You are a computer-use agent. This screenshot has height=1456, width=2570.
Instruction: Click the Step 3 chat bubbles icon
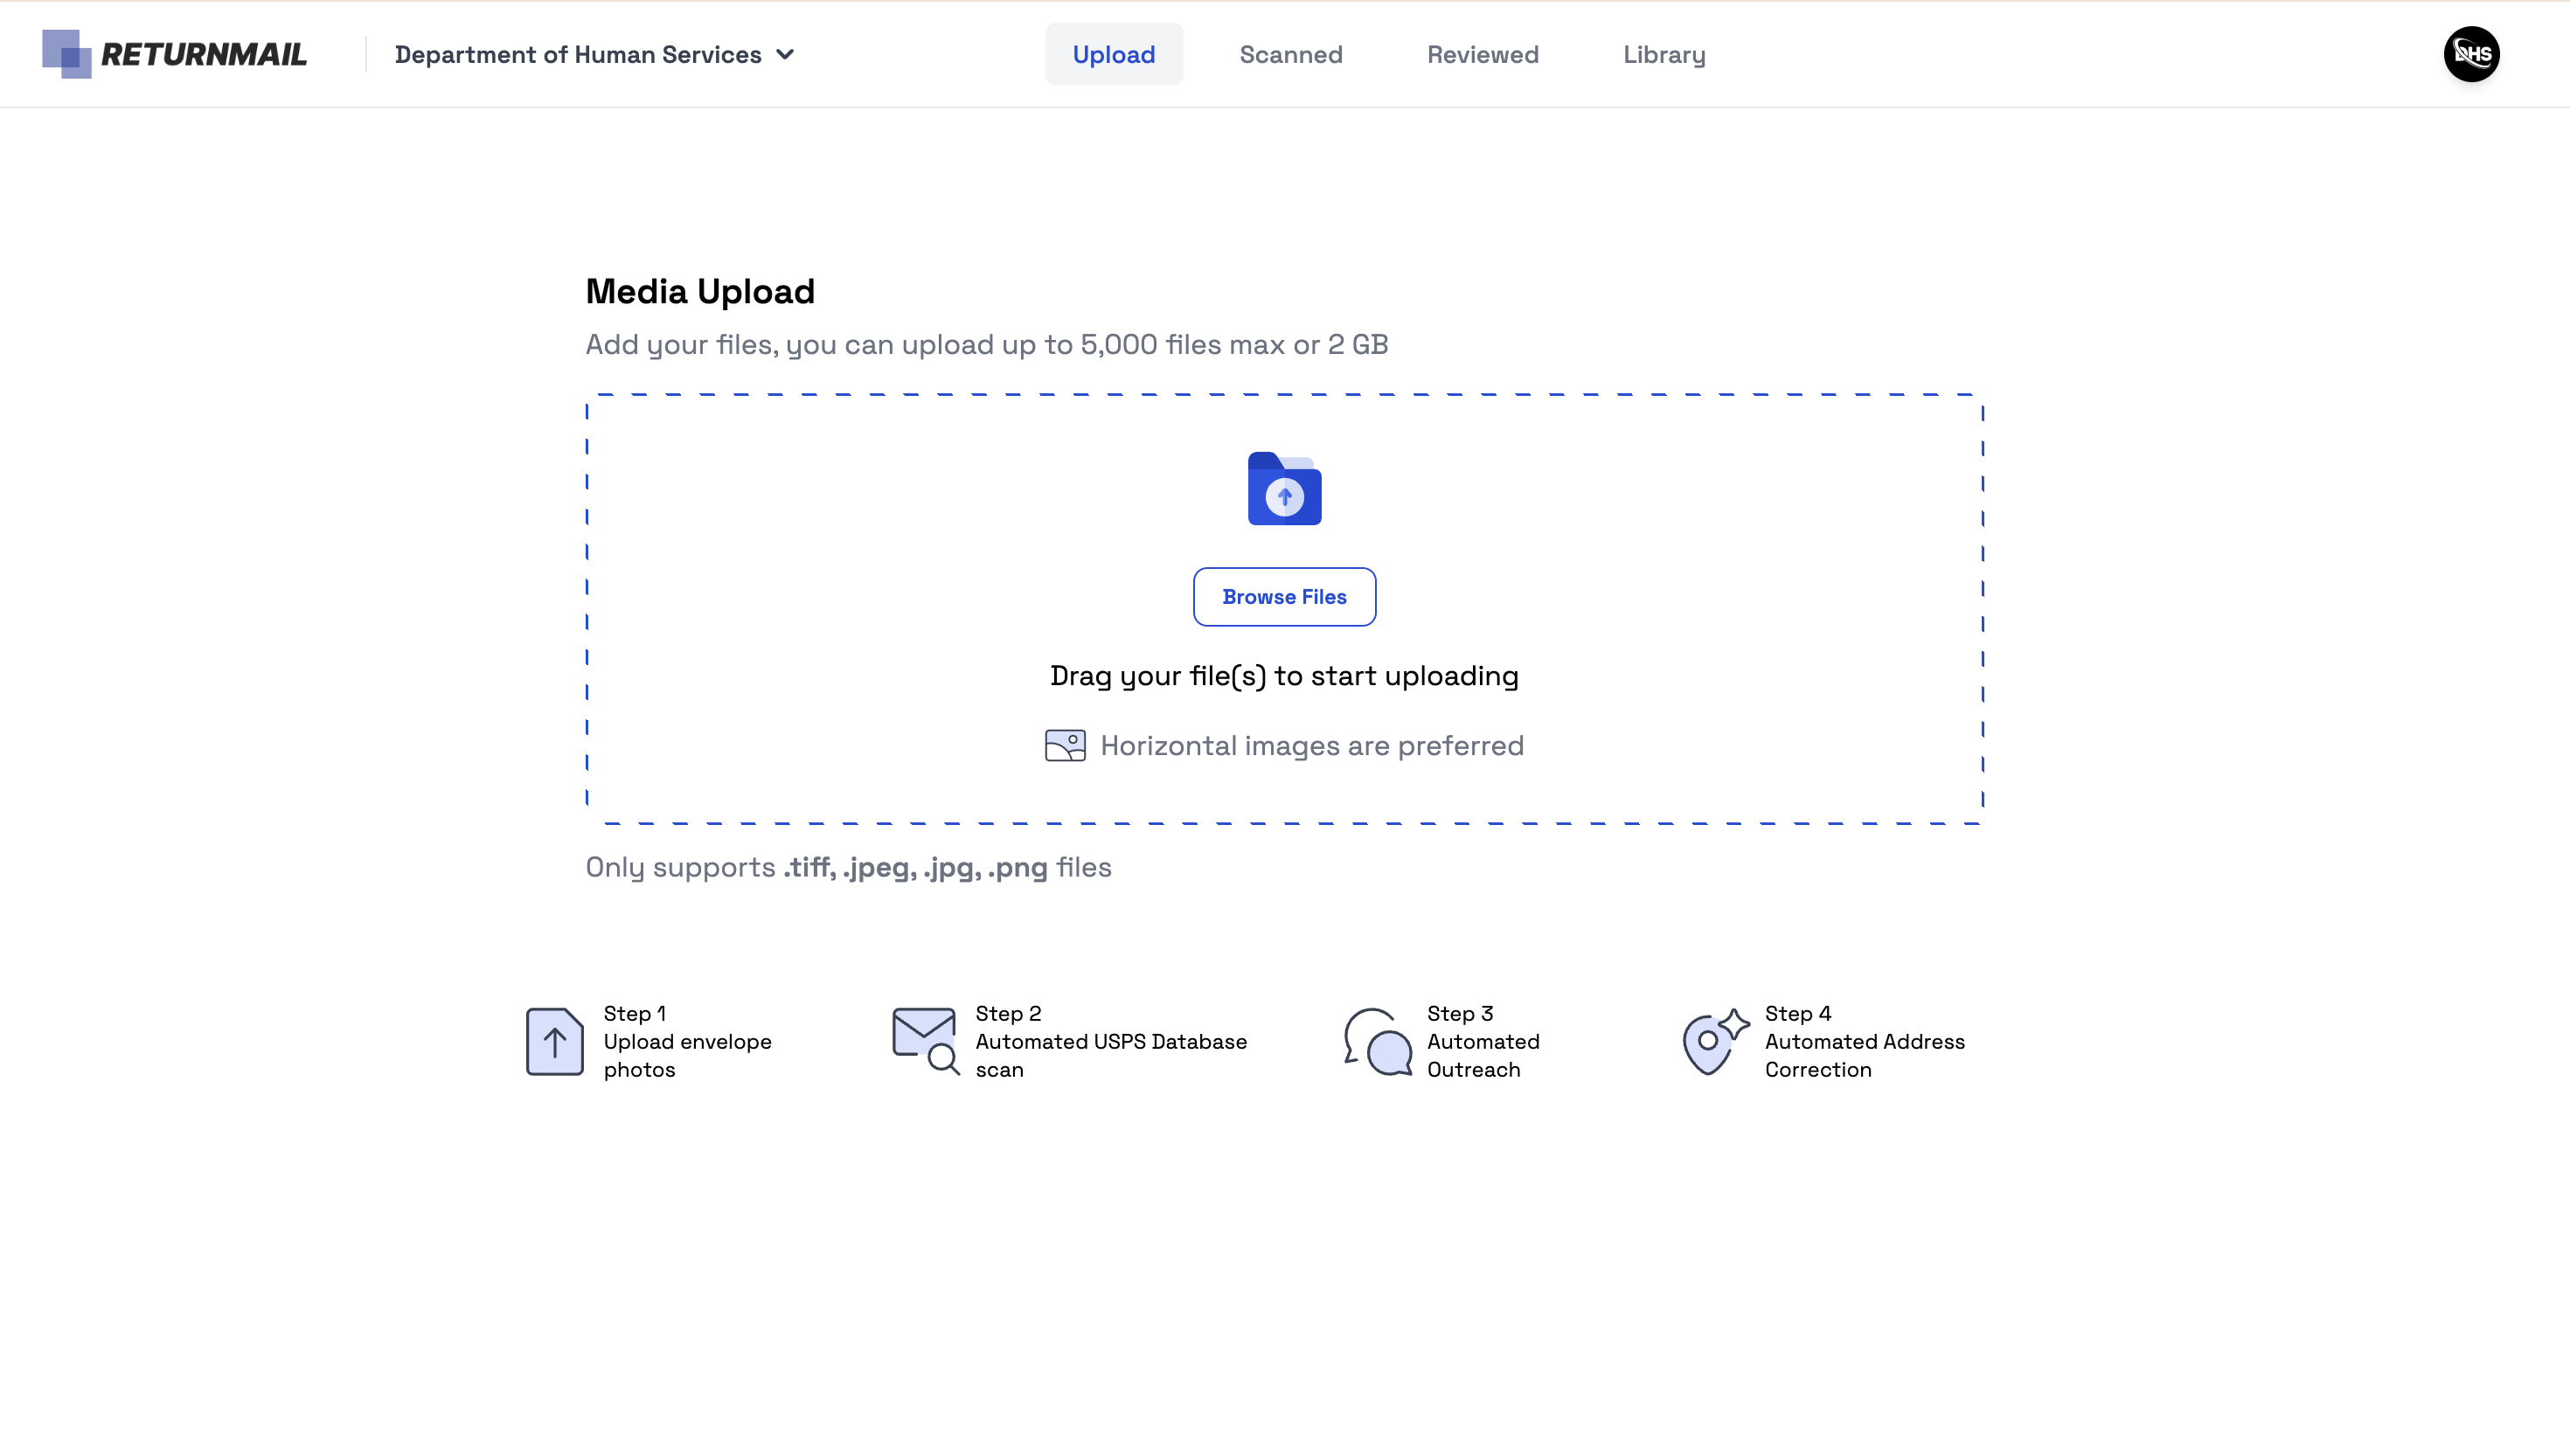(1377, 1041)
